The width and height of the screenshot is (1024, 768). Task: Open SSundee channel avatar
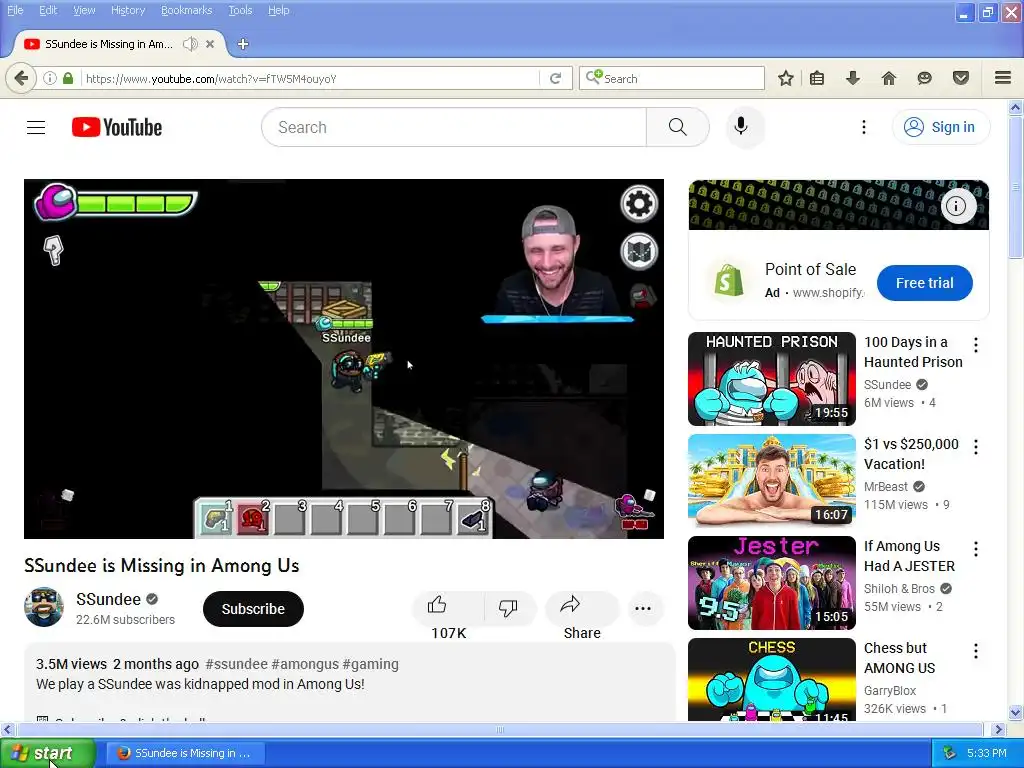point(44,607)
